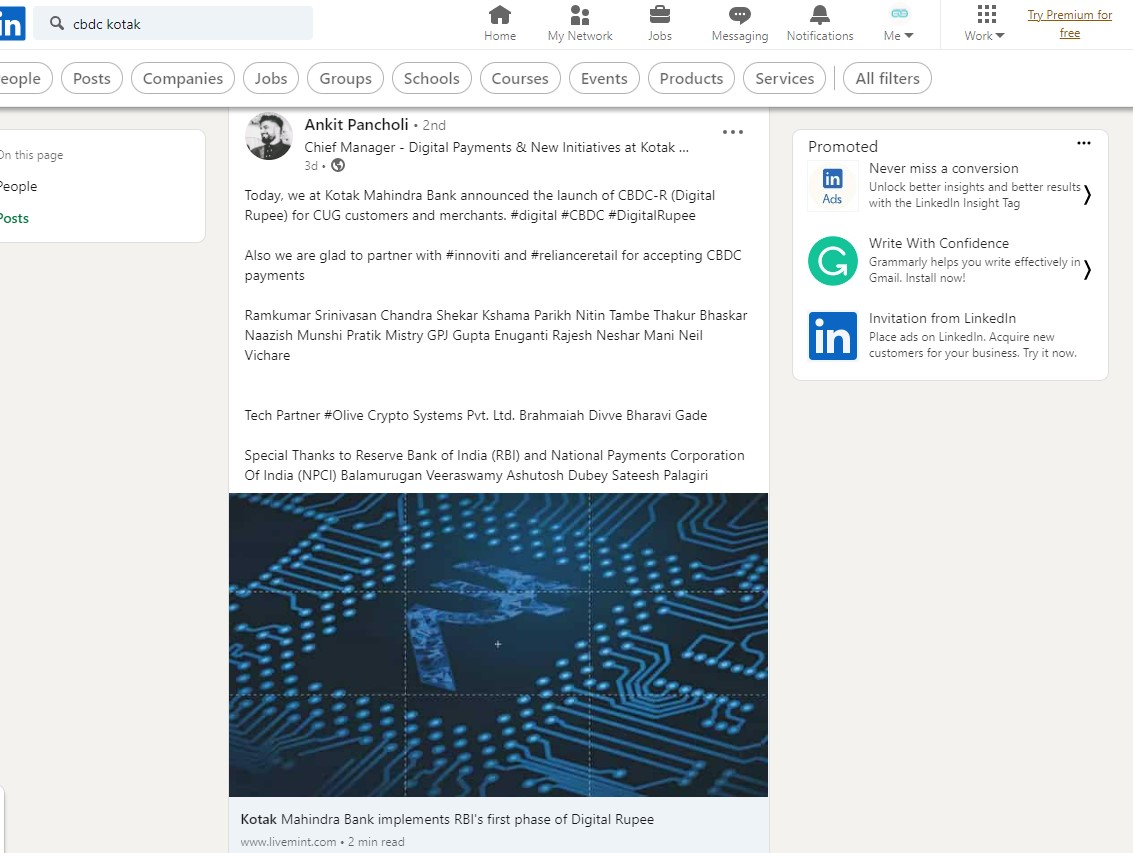The image size is (1133, 853).
Task: Filter search results by Events
Action: [603, 77]
